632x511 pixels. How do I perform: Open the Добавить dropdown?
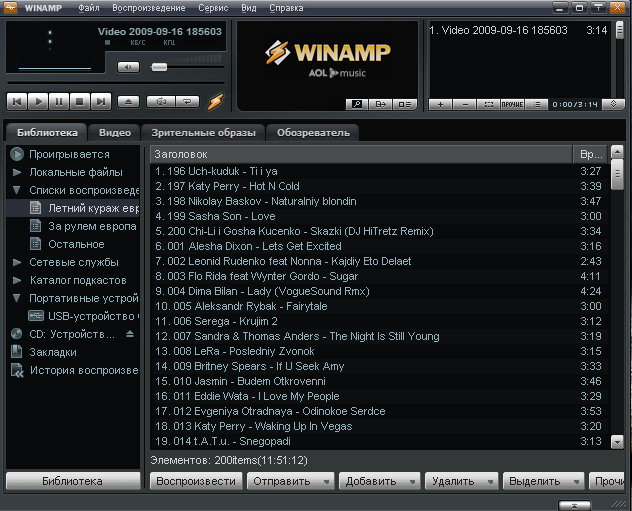pos(380,481)
